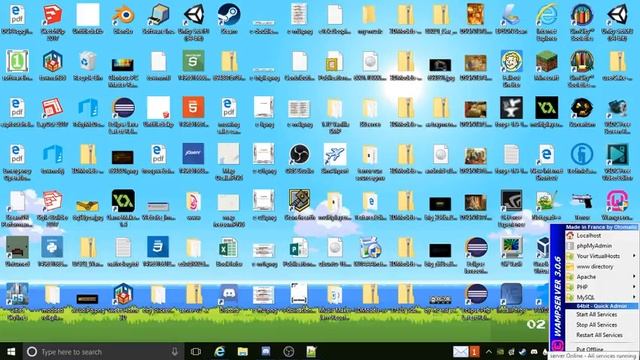
Task: Click the taskbar search box
Action: 102,351
